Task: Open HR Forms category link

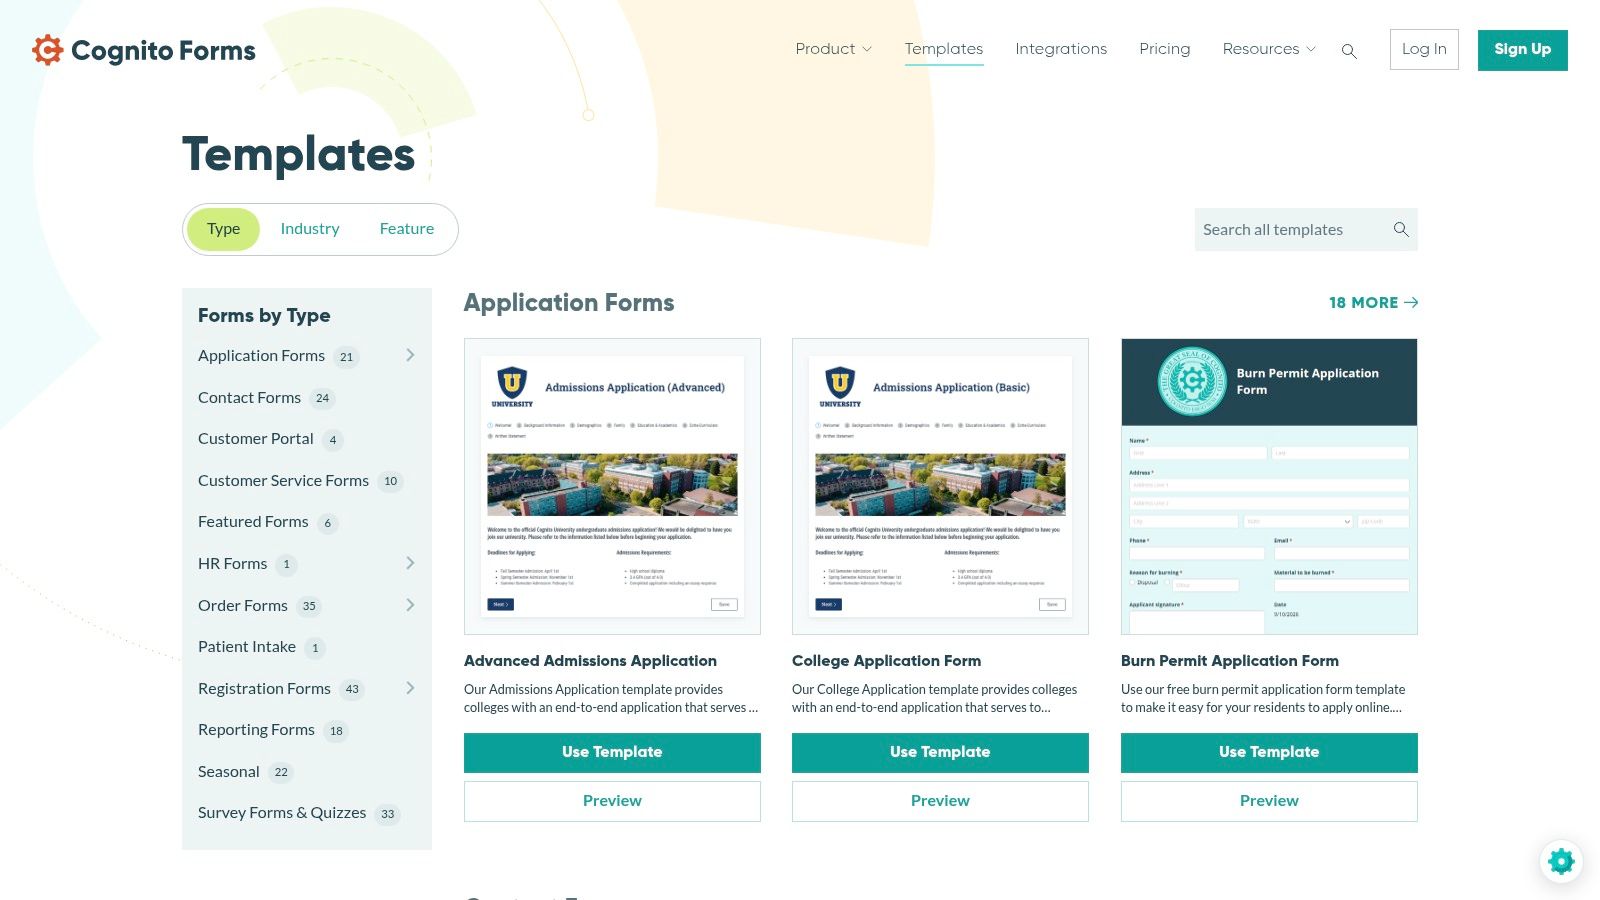Action: point(232,564)
